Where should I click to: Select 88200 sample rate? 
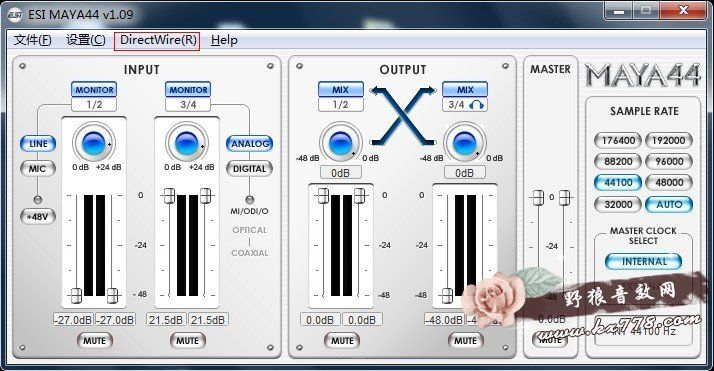618,162
